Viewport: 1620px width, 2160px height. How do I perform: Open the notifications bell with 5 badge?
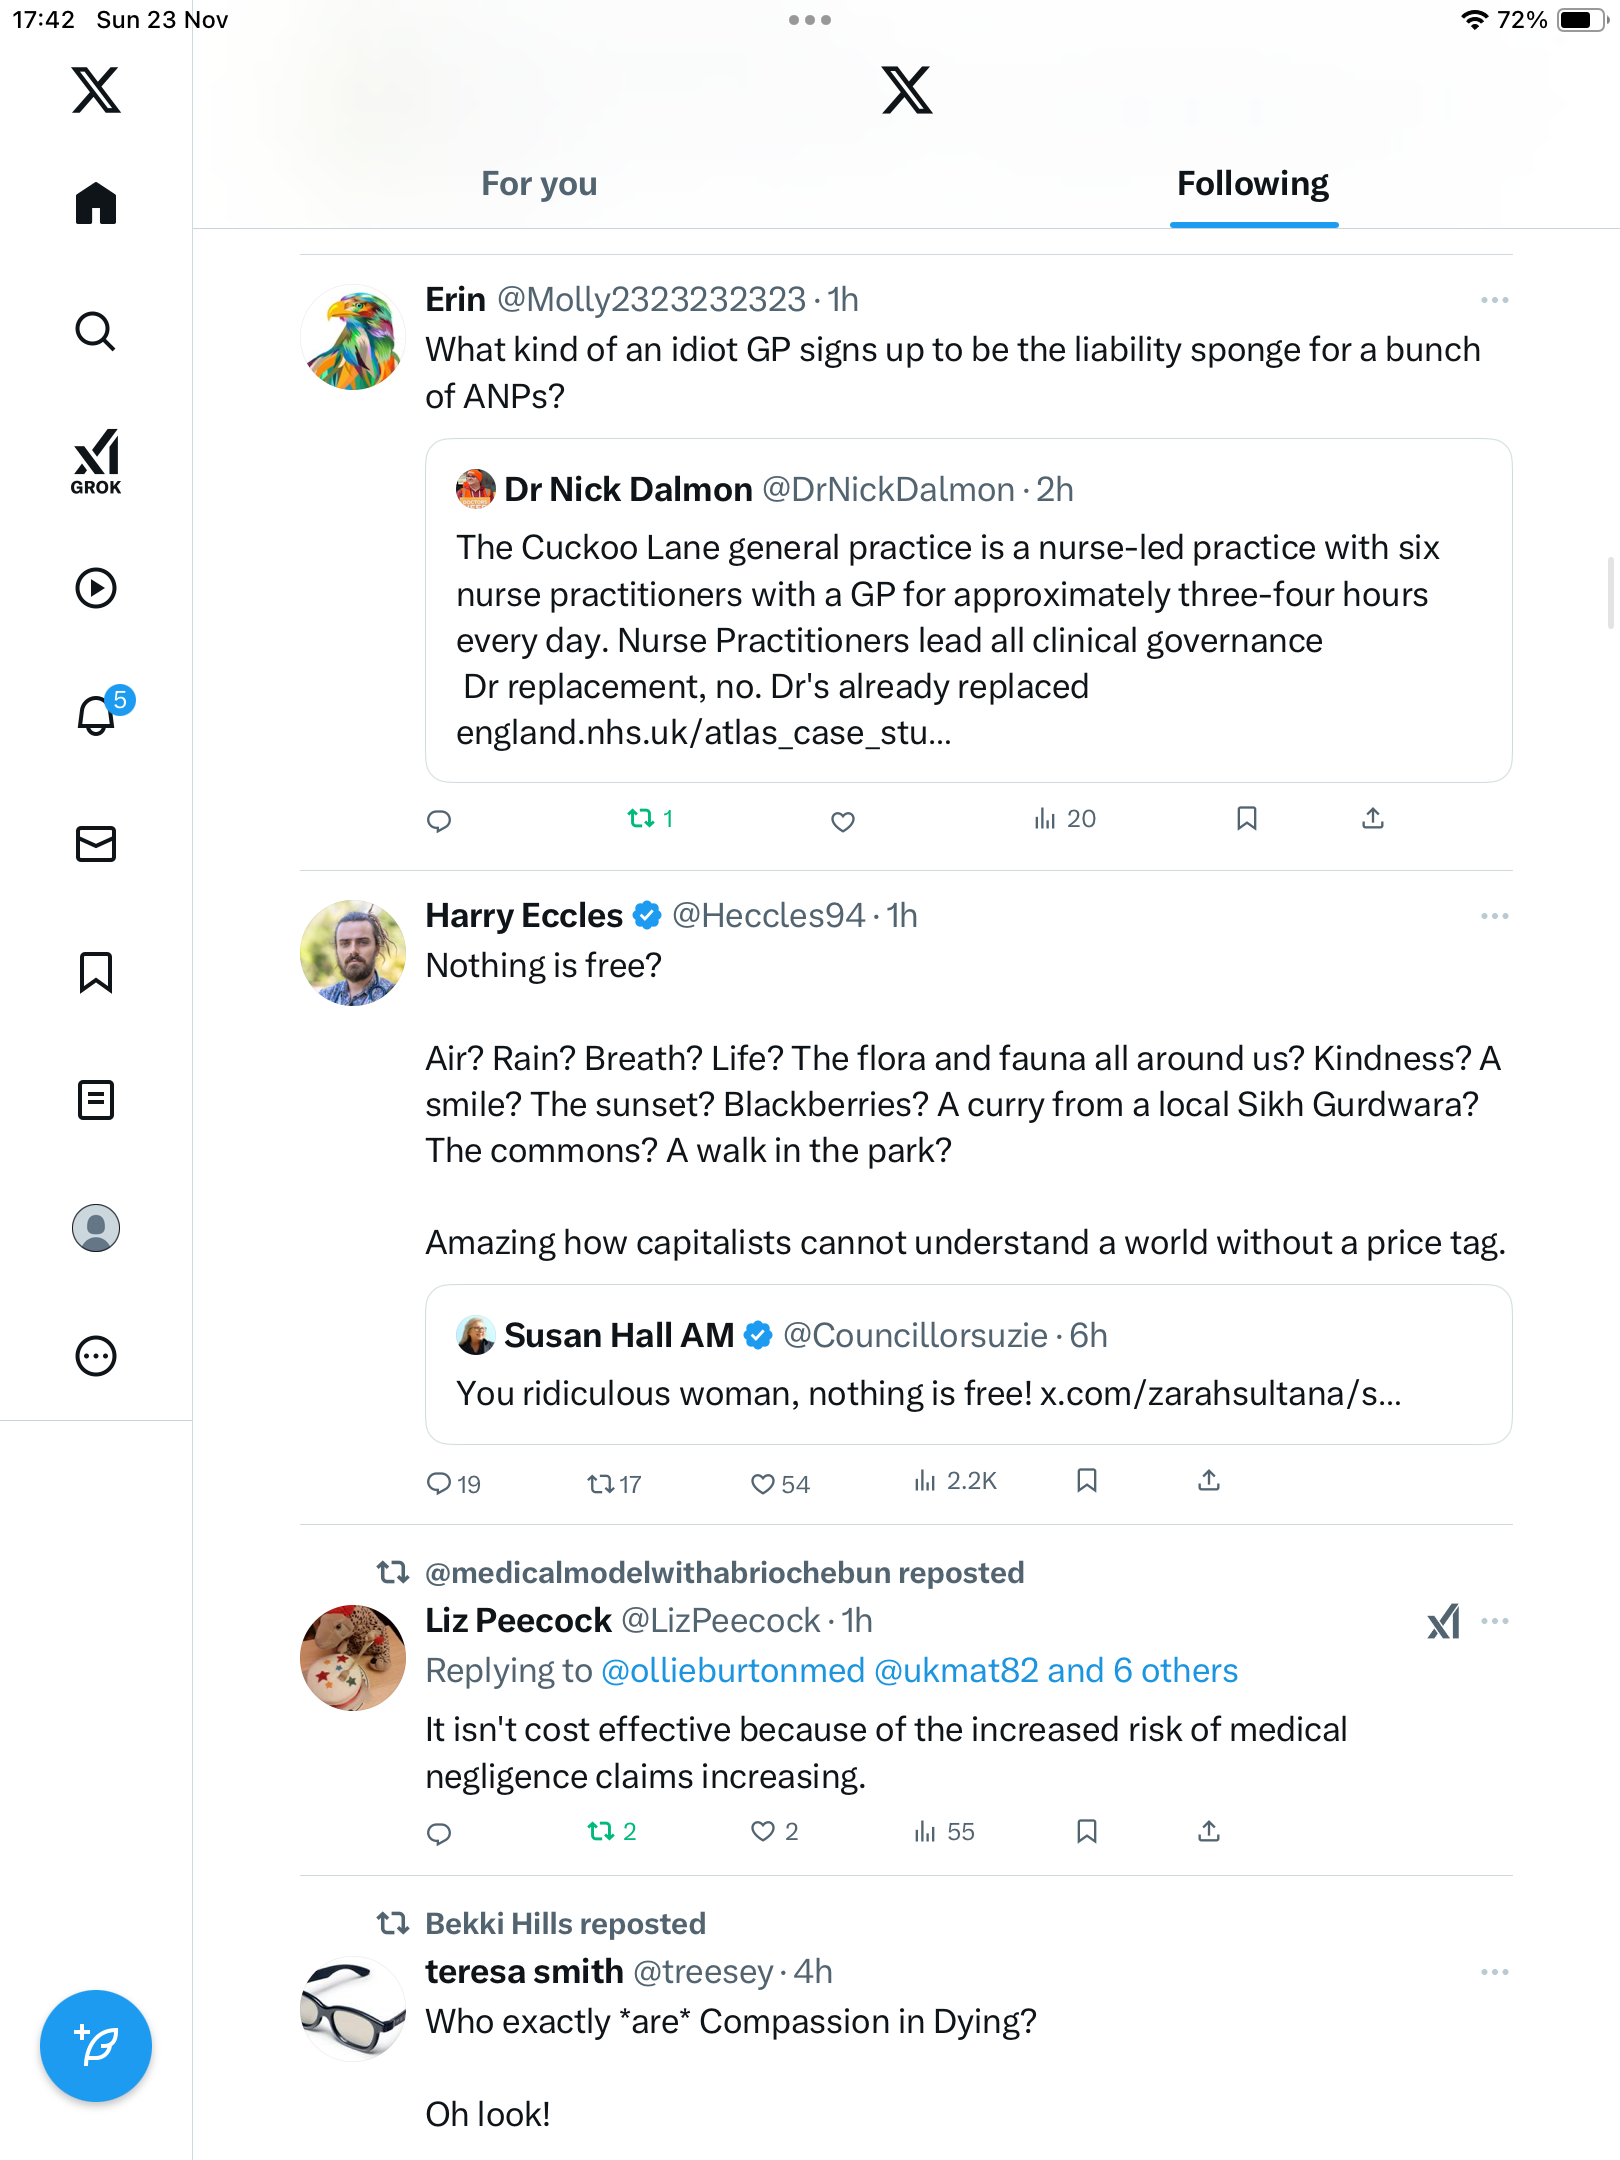pos(98,714)
